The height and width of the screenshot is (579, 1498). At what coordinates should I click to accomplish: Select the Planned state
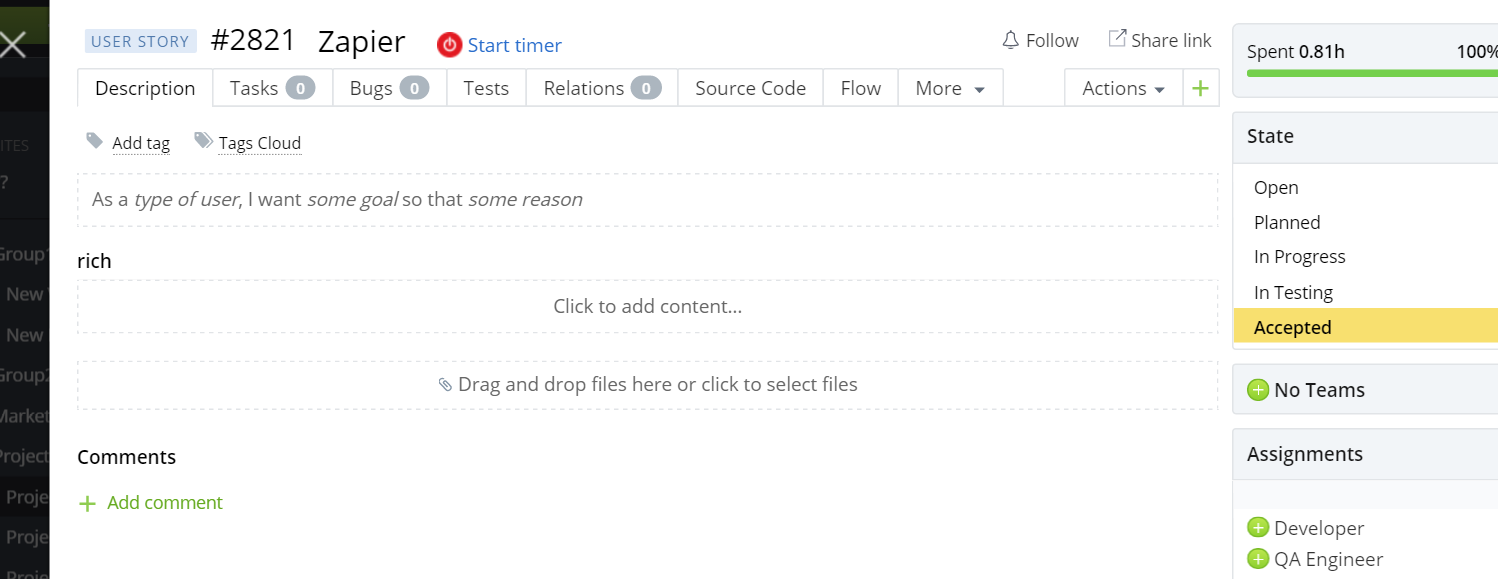(x=1287, y=222)
